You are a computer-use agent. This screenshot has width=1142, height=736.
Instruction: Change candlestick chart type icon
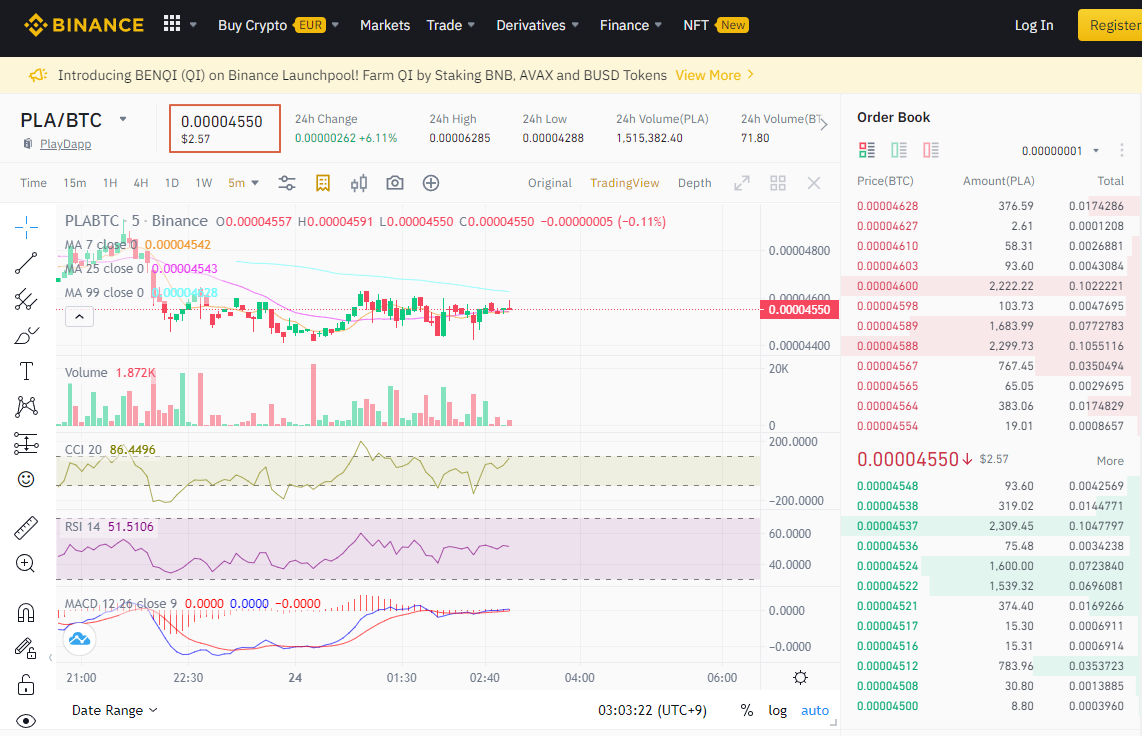click(358, 183)
